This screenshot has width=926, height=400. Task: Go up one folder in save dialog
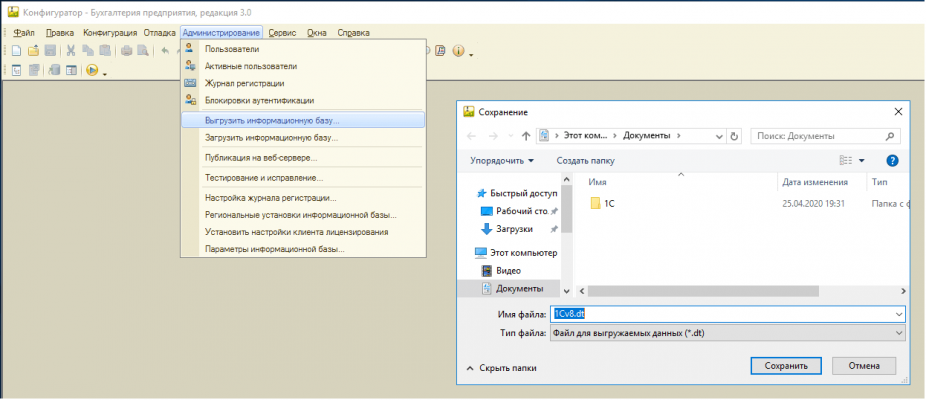point(526,136)
